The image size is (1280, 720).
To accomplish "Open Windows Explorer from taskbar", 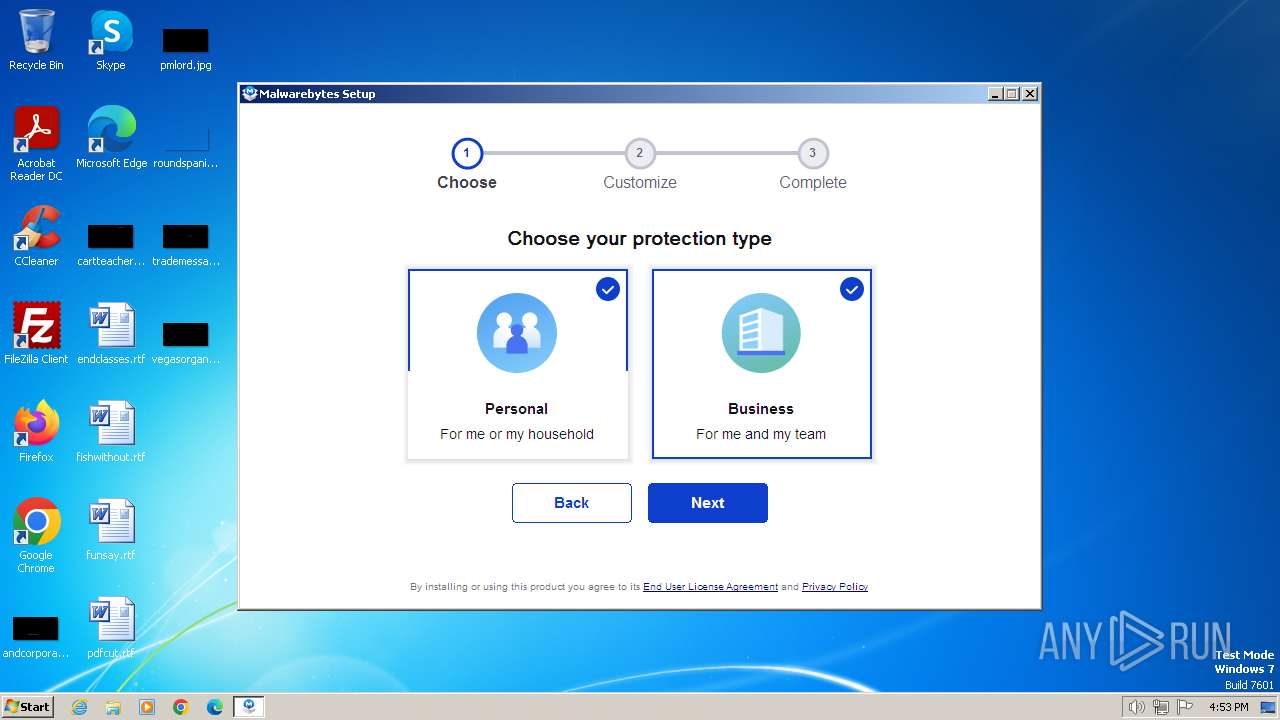I will pyautogui.click(x=113, y=707).
